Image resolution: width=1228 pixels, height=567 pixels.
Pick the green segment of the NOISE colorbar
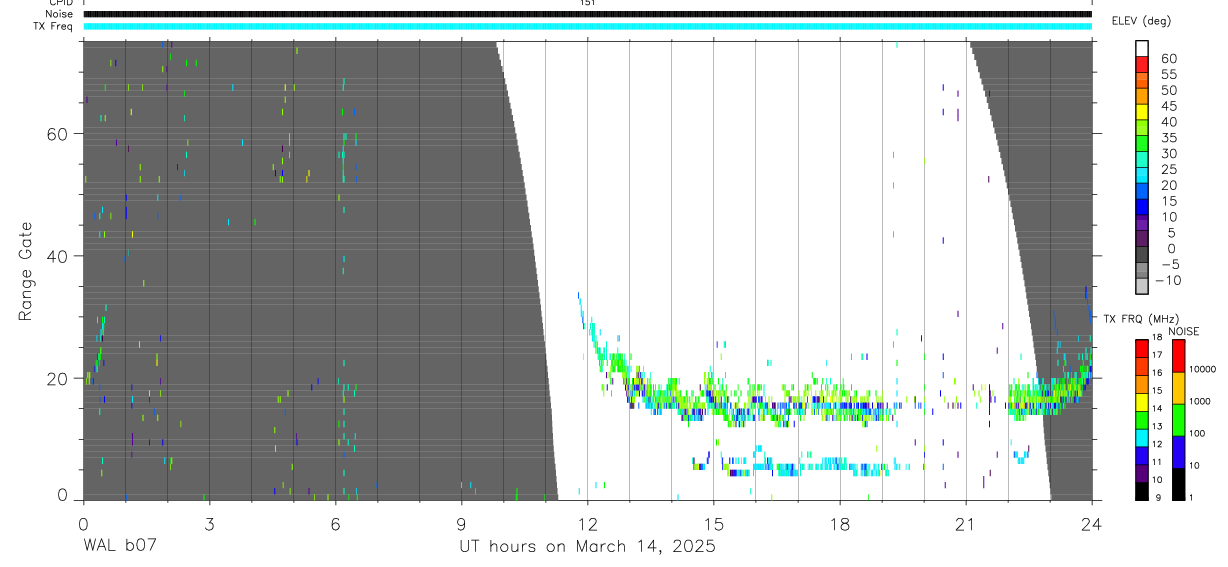tap(1177, 419)
